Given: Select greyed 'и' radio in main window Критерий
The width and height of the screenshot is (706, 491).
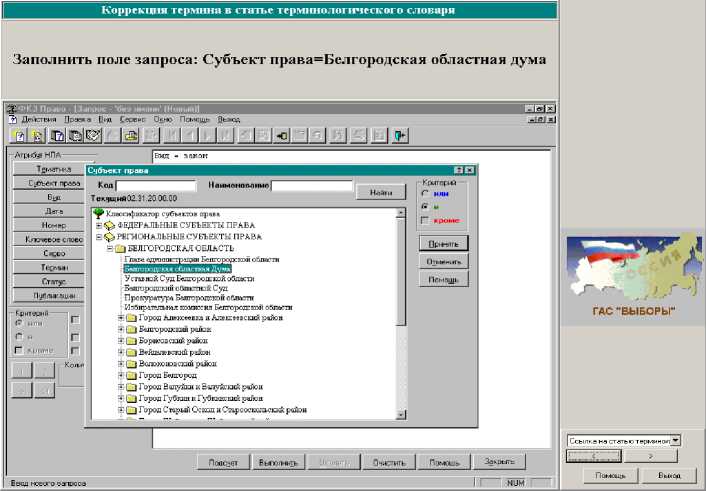Looking at the screenshot, I should (19, 336).
